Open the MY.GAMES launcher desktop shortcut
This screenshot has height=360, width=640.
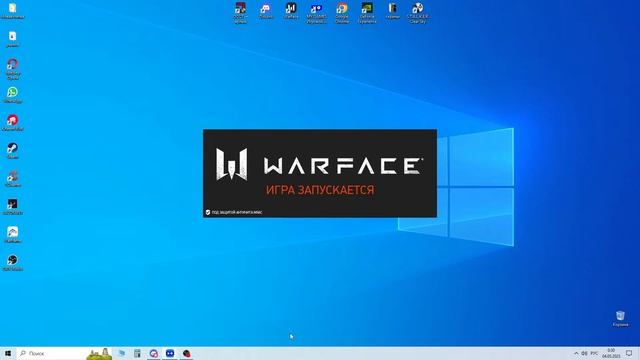316,13
